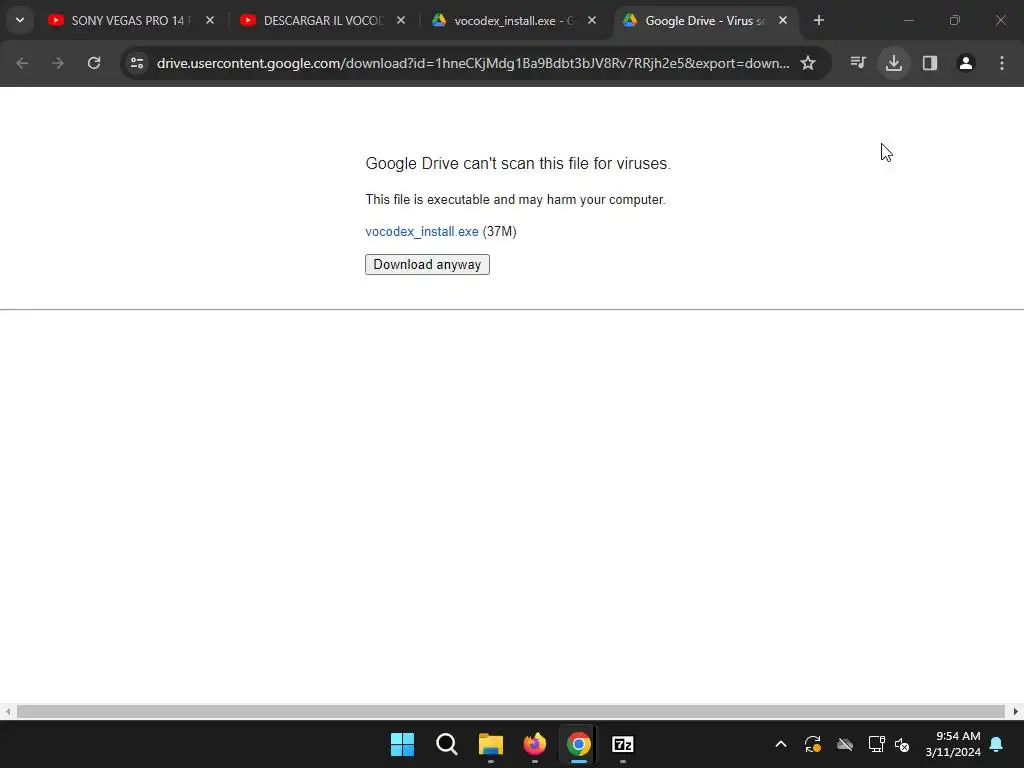Expand the tab search dropdown

click(20, 21)
